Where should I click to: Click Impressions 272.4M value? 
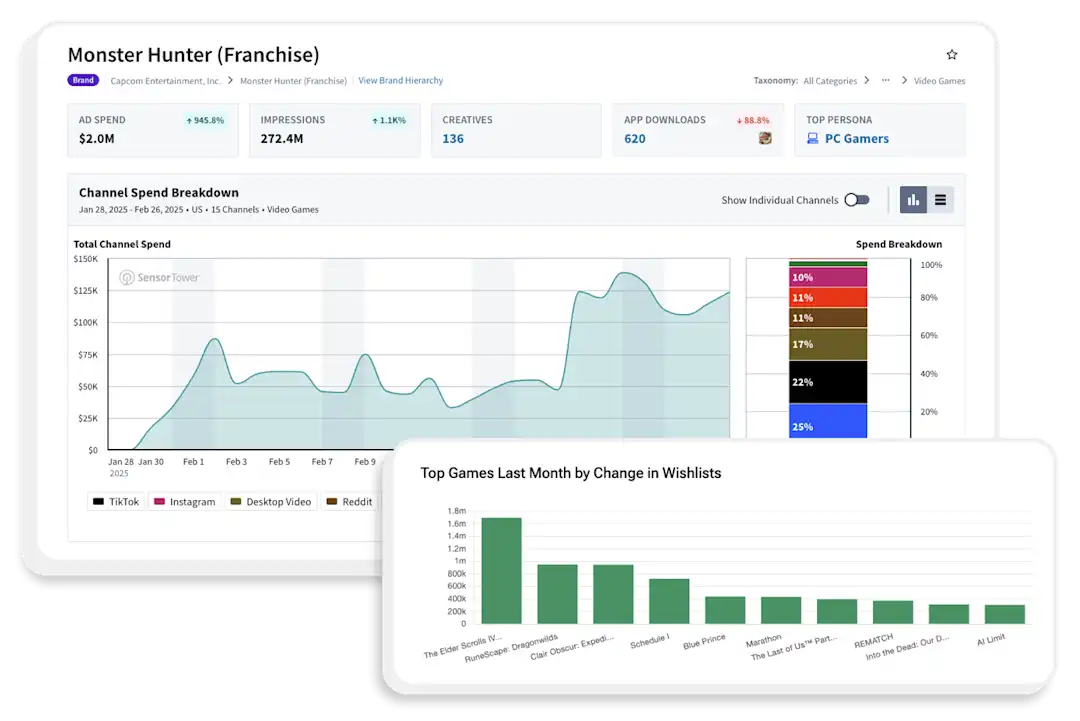pos(282,138)
